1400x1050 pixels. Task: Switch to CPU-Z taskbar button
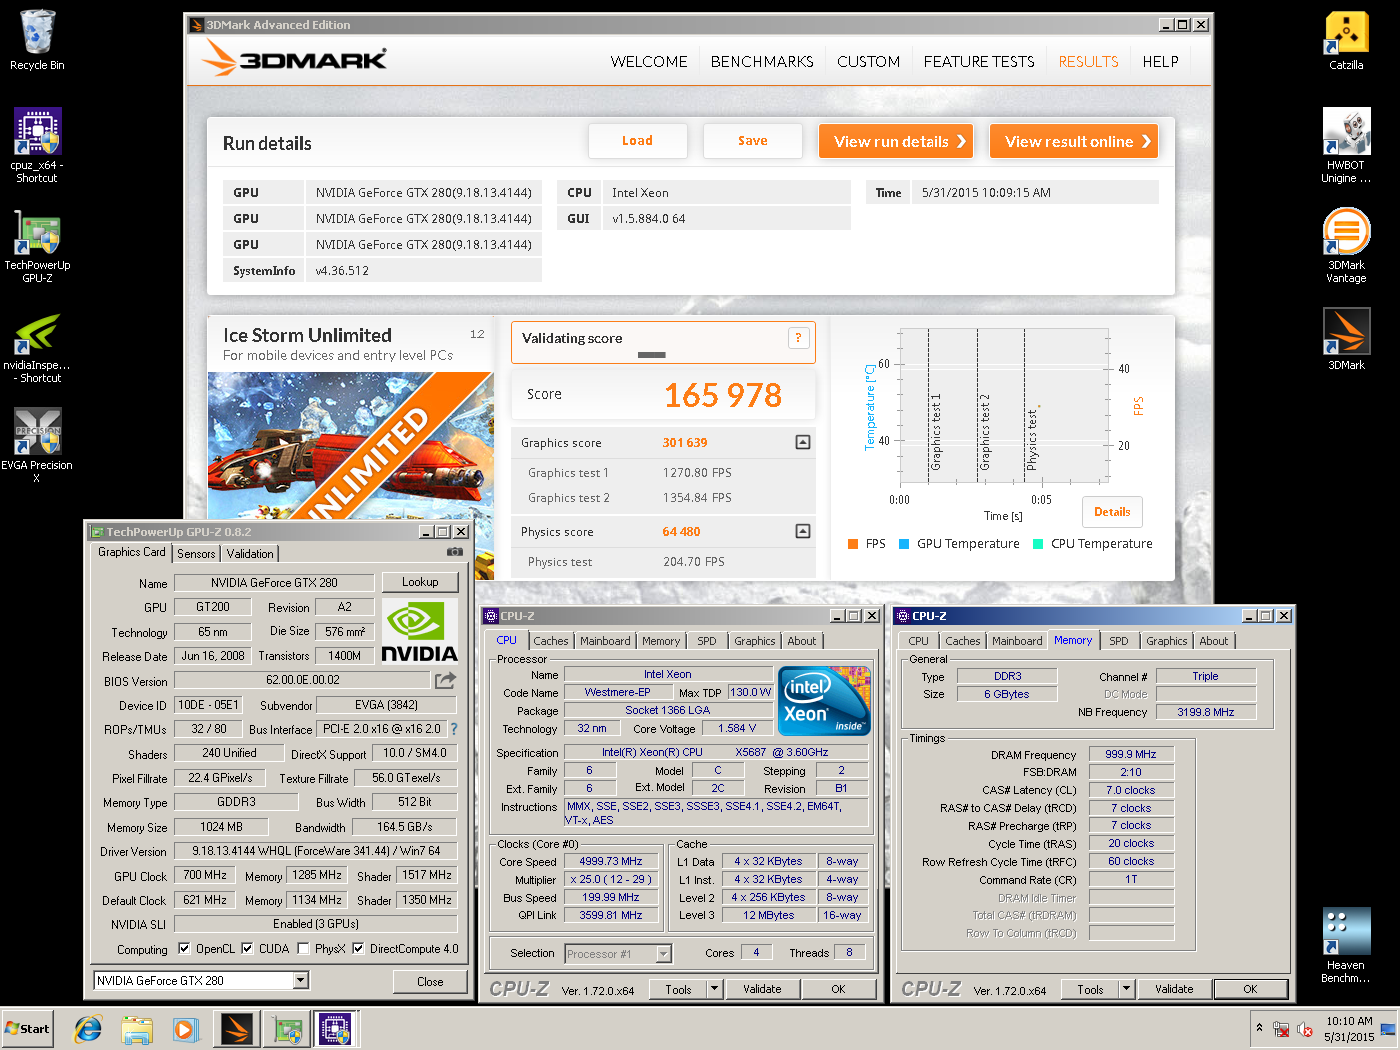336,1029
